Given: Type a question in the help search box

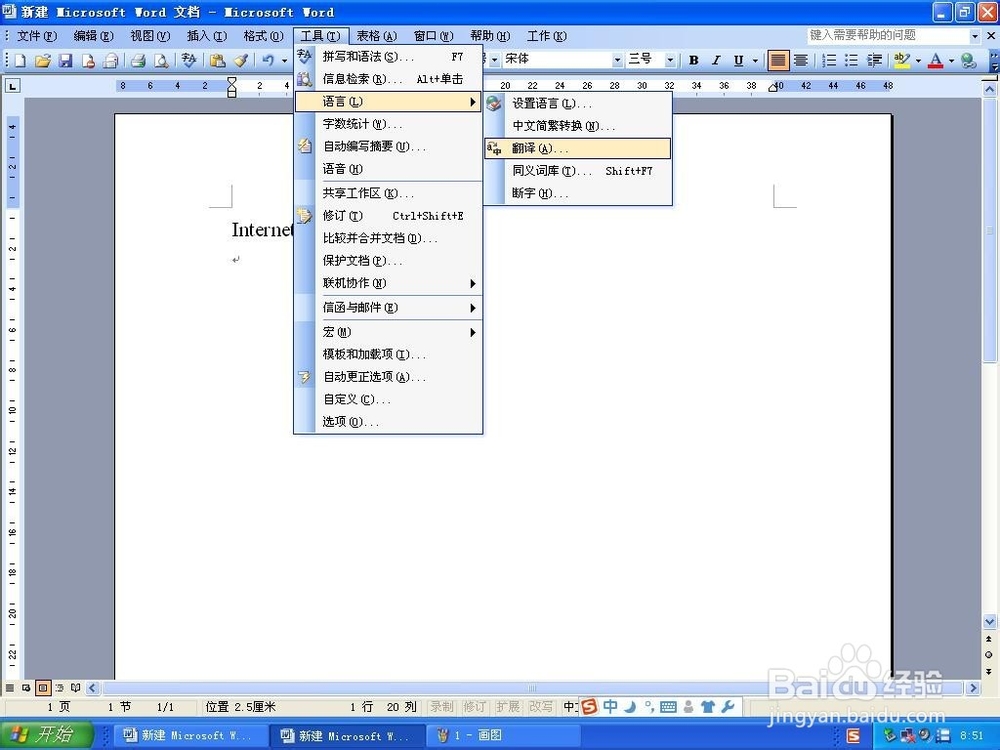Looking at the screenshot, I should (x=888, y=36).
